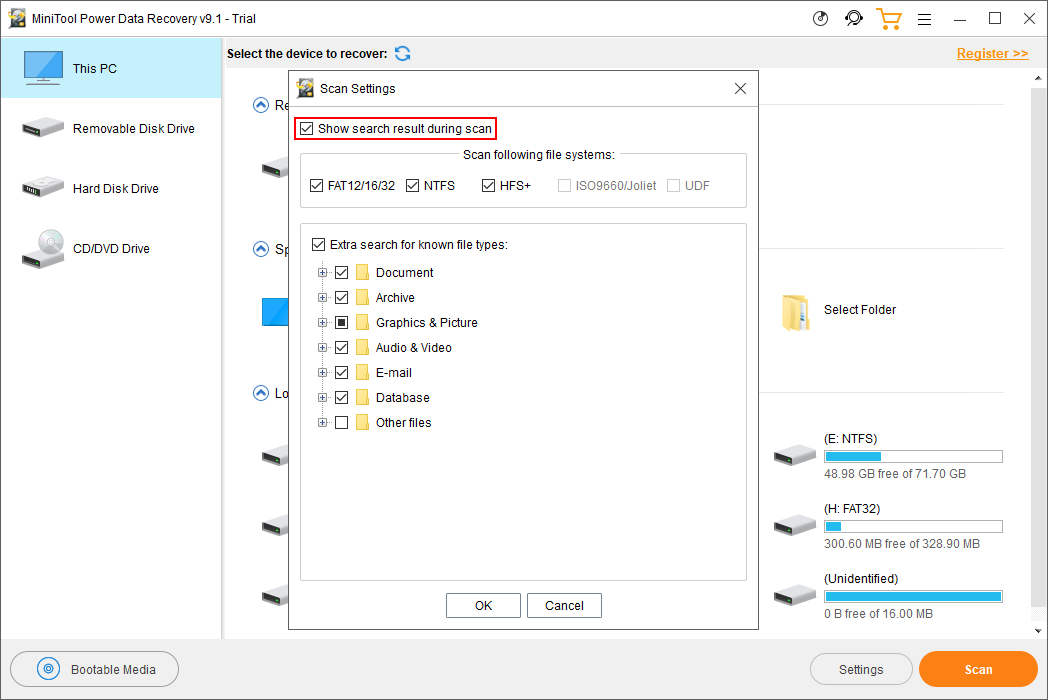Expand the Graphics & Picture tree node
This screenshot has width=1048, height=700.
pos(322,322)
